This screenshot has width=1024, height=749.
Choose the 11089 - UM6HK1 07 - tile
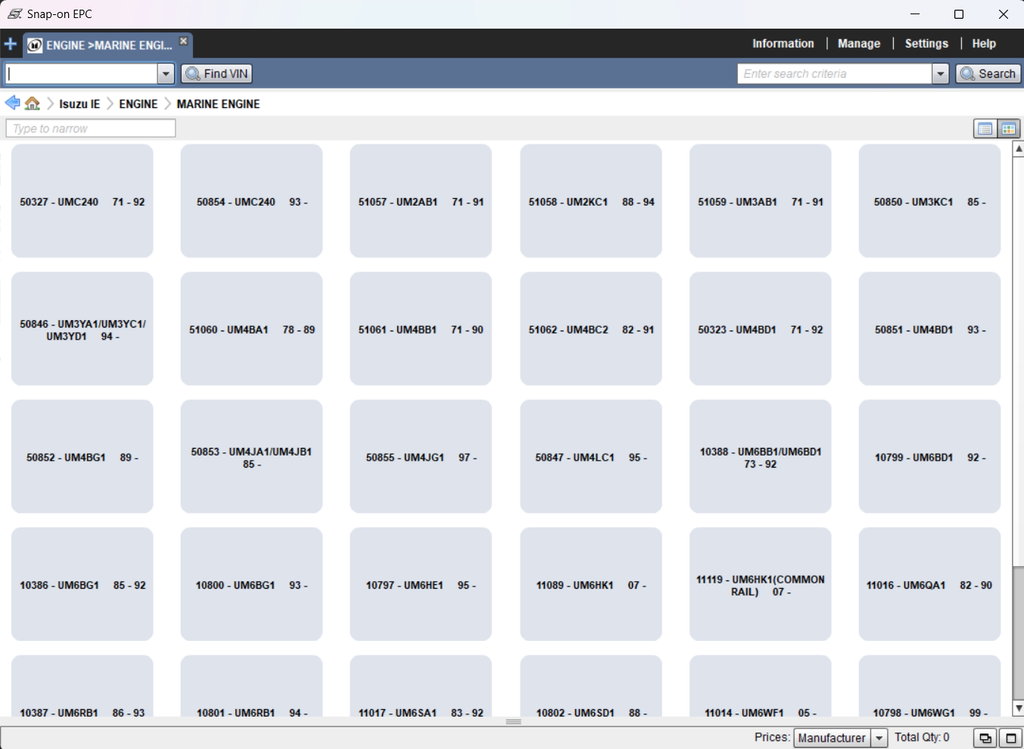point(591,584)
